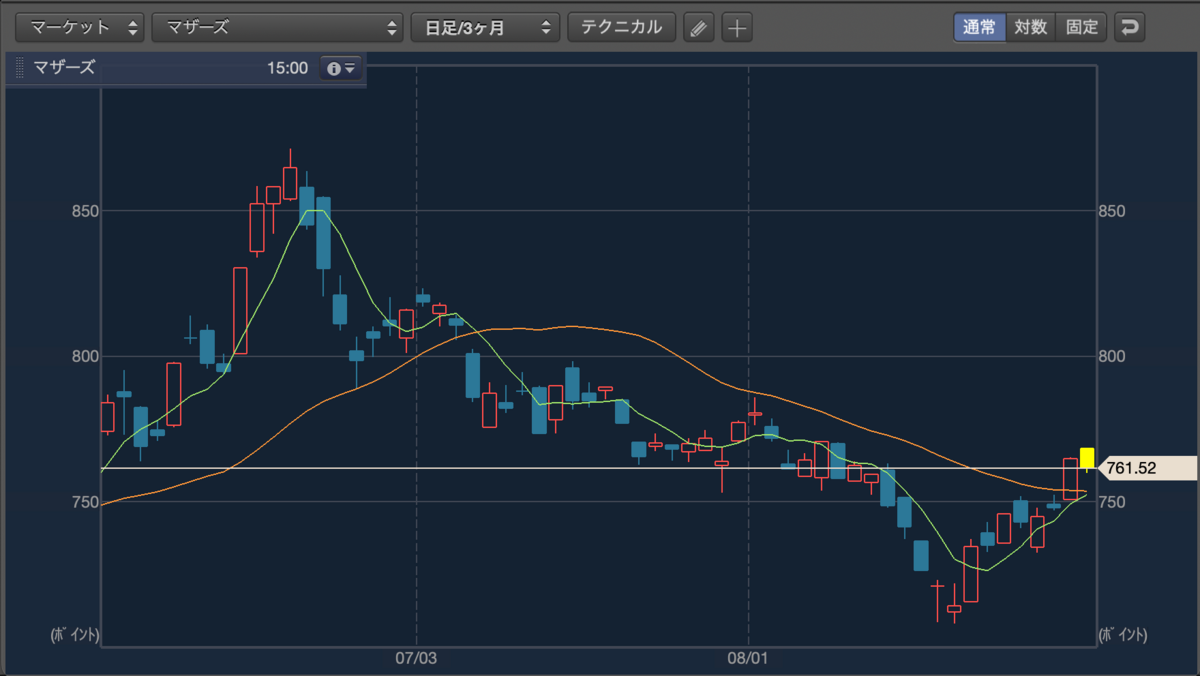Open the info dropdown on マザーズ panel
The width and height of the screenshot is (1200, 676).
tap(341, 69)
